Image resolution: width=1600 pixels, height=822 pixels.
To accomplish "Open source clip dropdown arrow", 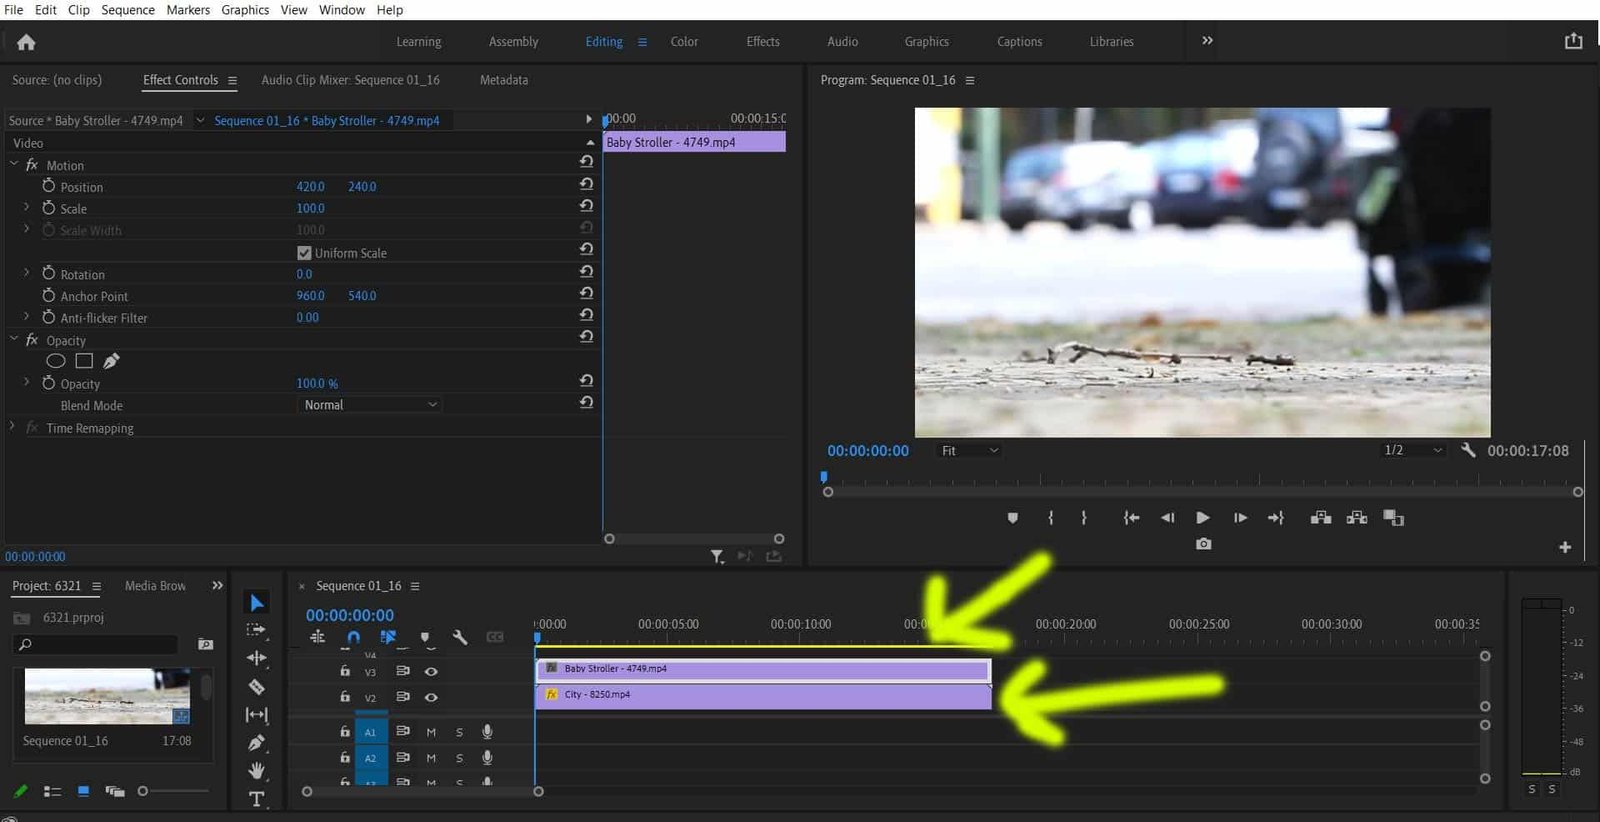I will [200, 120].
